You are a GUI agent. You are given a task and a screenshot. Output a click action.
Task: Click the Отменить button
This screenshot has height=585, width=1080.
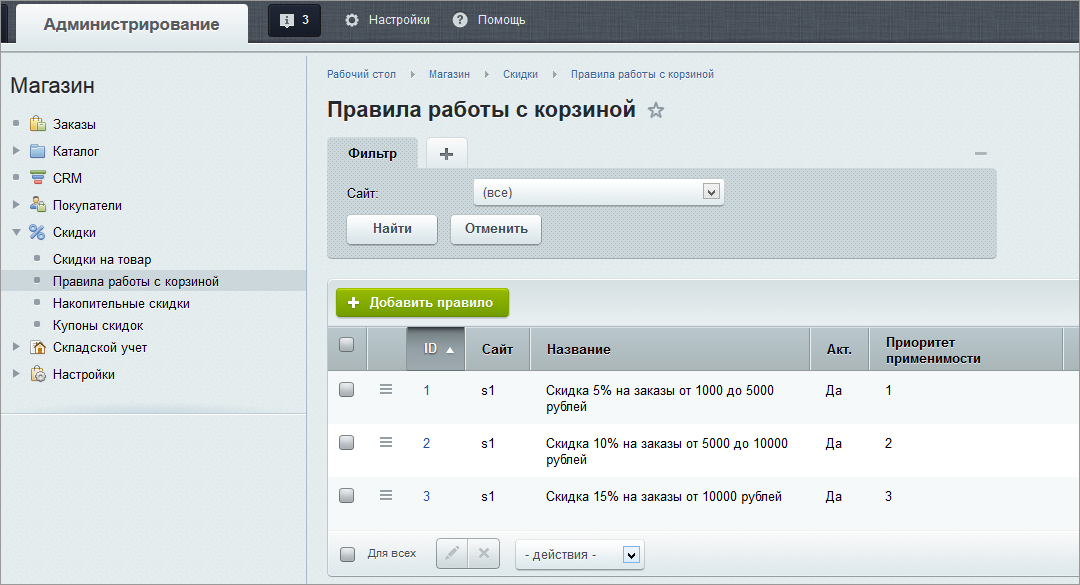[496, 229]
